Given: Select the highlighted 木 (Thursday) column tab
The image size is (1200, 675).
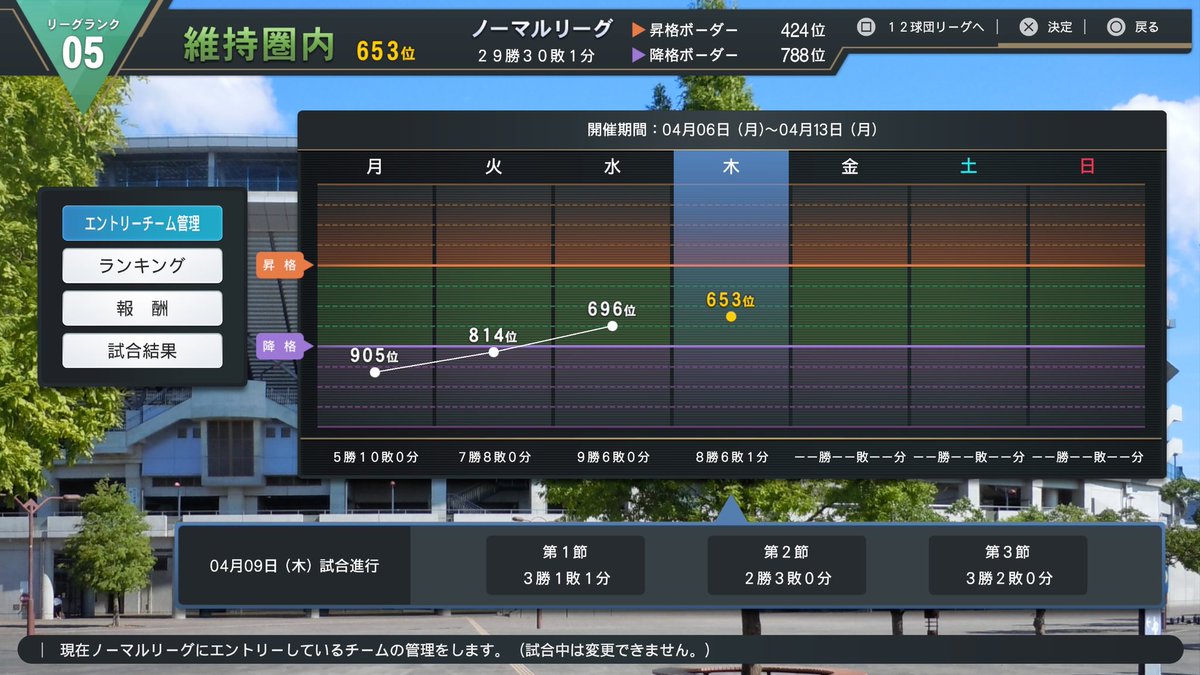Looking at the screenshot, I should tap(731, 167).
